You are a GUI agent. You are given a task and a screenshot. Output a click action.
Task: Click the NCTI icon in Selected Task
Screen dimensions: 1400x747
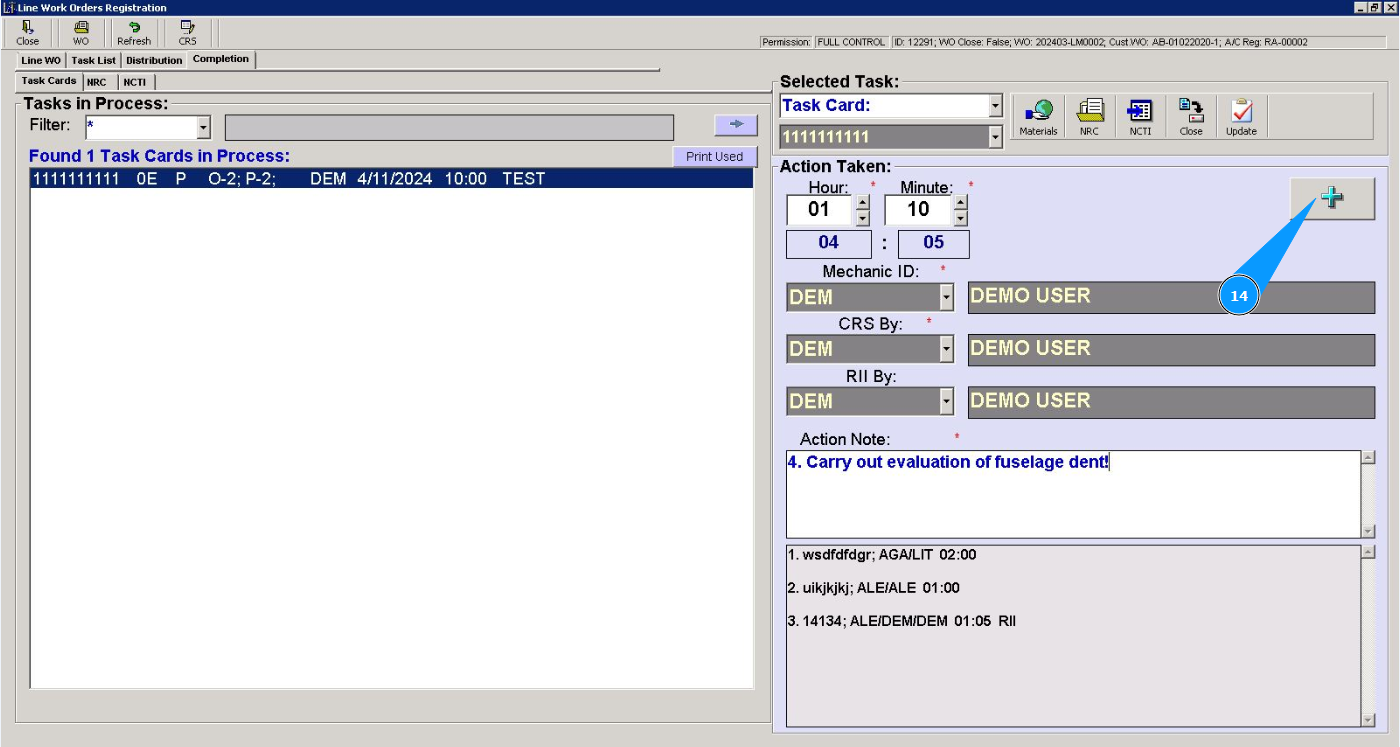point(1140,117)
